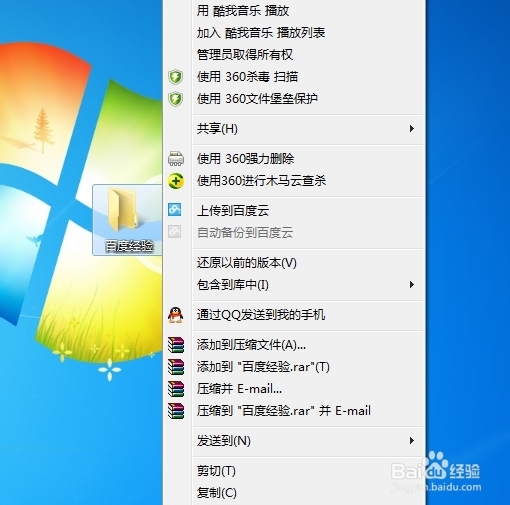Click the WinRAR icon beside 添加到 "百度经验.rar"(T)
The width and height of the screenshot is (510, 505).
(176, 367)
